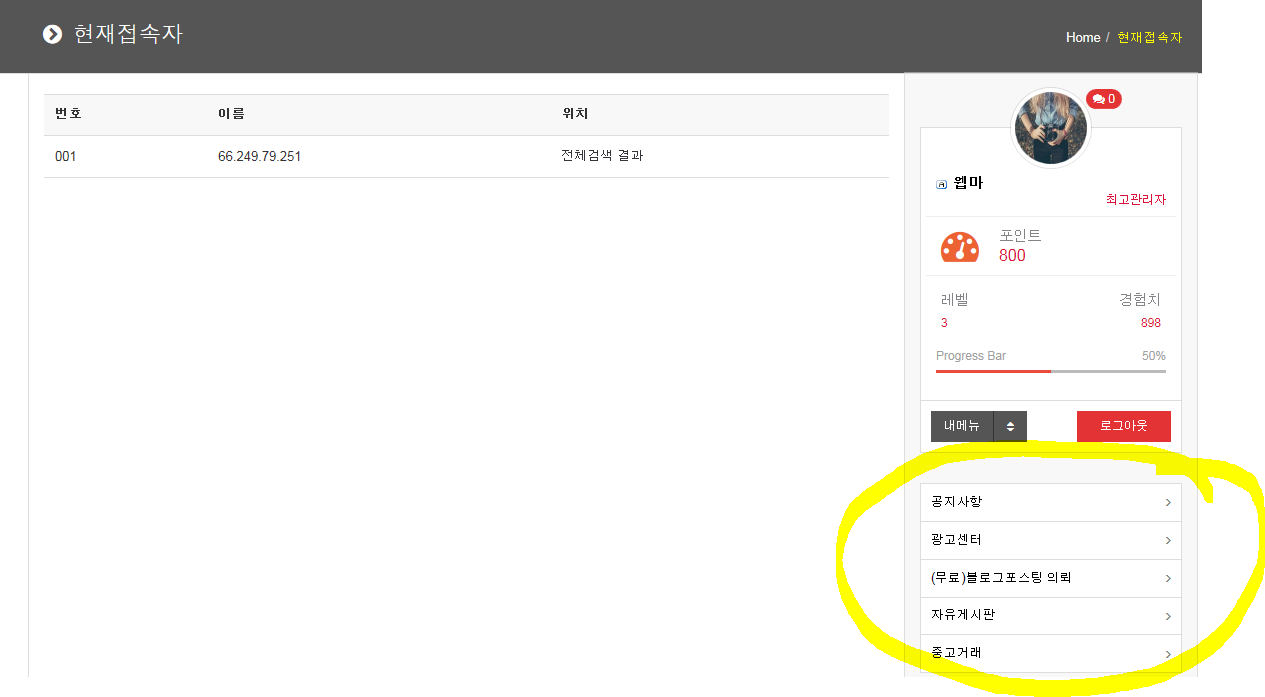Open the profile avatar photo
1265x697 pixels.
coord(1050,128)
